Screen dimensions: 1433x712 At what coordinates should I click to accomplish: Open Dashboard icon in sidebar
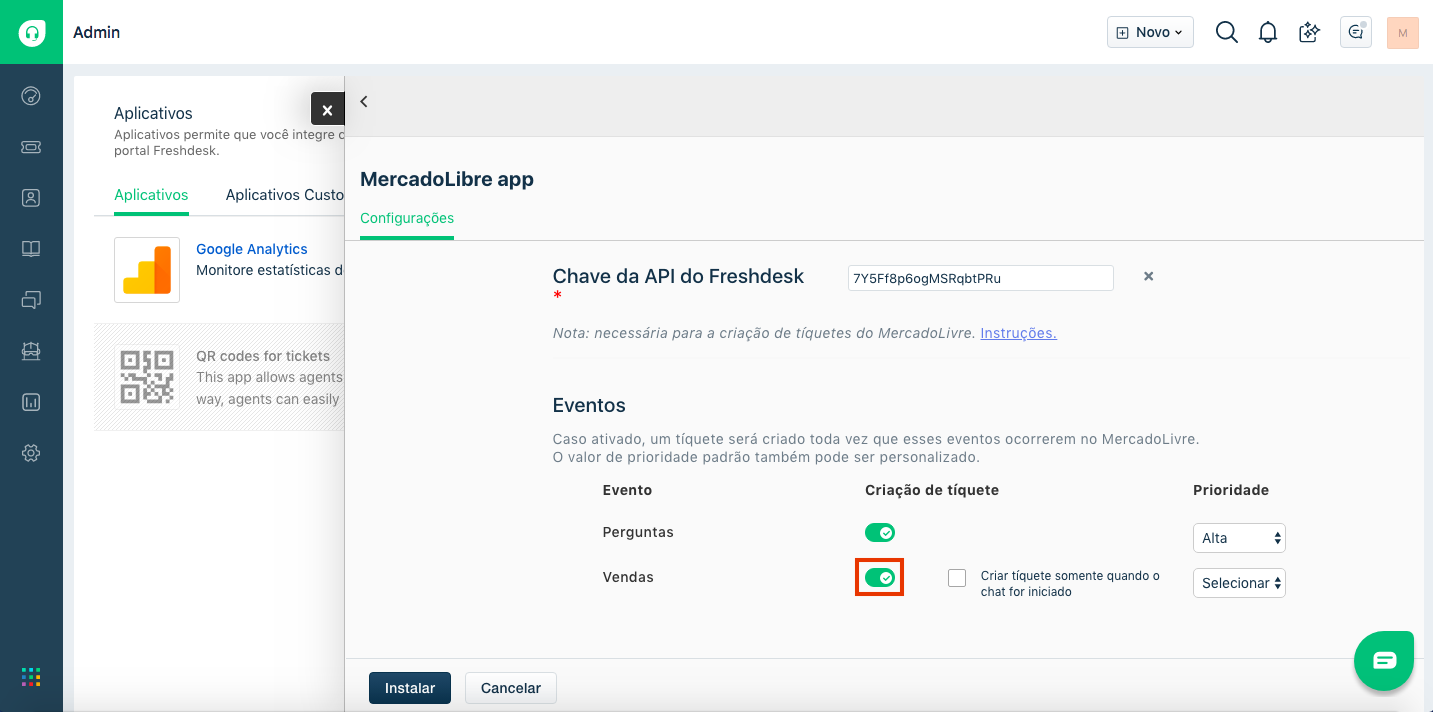click(31, 96)
